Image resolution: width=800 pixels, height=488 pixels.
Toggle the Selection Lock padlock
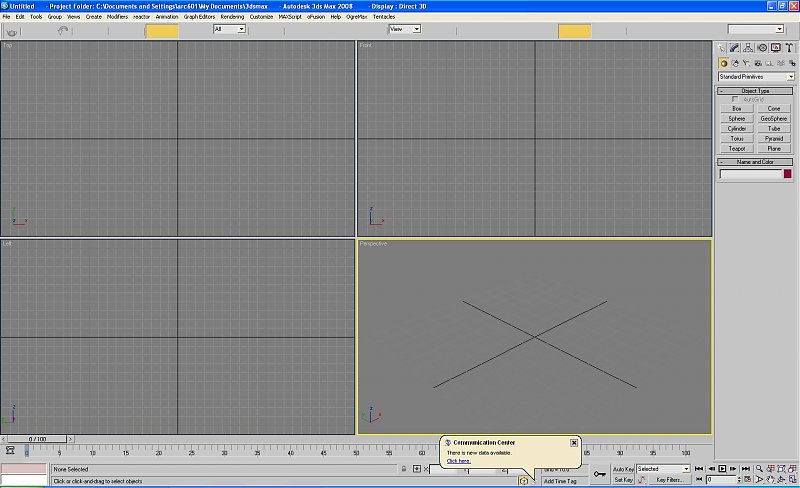404,469
